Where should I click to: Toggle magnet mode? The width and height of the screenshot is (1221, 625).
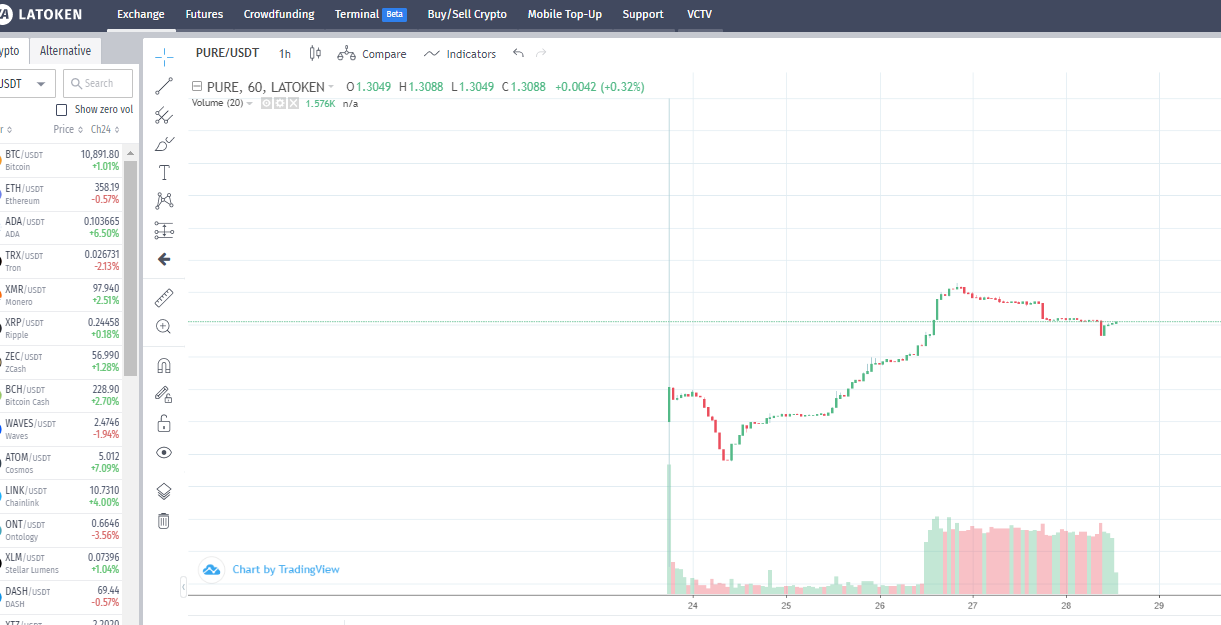tap(164, 366)
